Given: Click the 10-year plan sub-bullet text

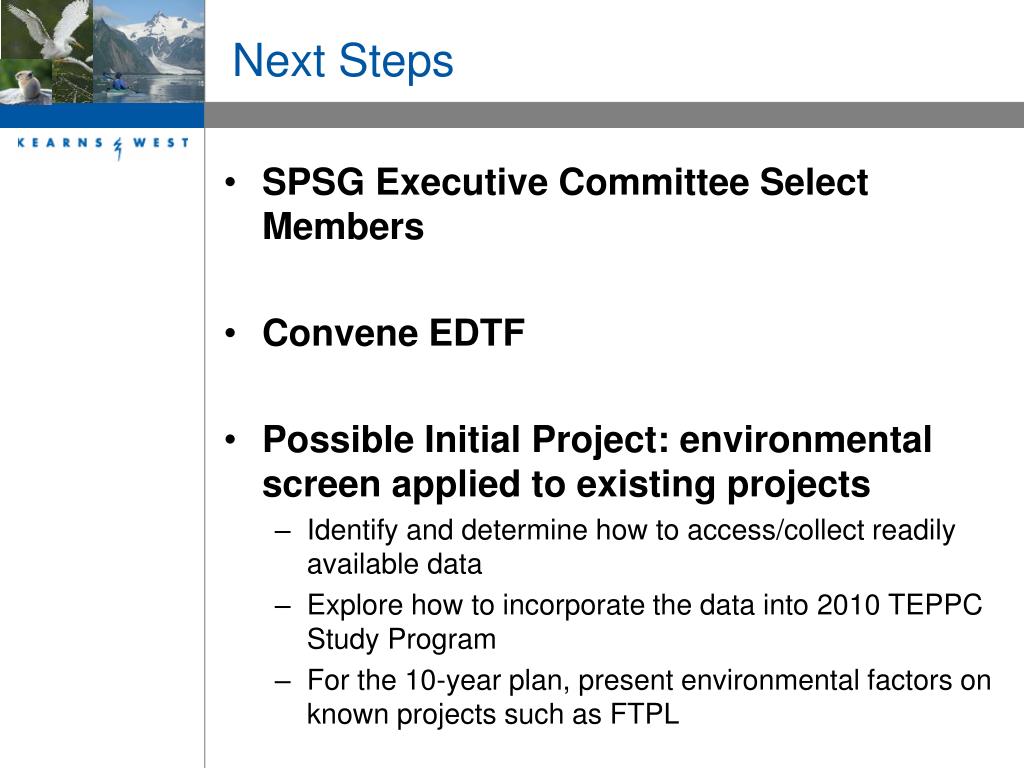Looking at the screenshot, I should pos(649,697).
